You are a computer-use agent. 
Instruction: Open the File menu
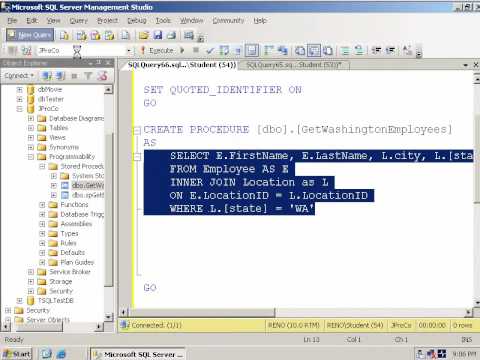tap(12, 21)
